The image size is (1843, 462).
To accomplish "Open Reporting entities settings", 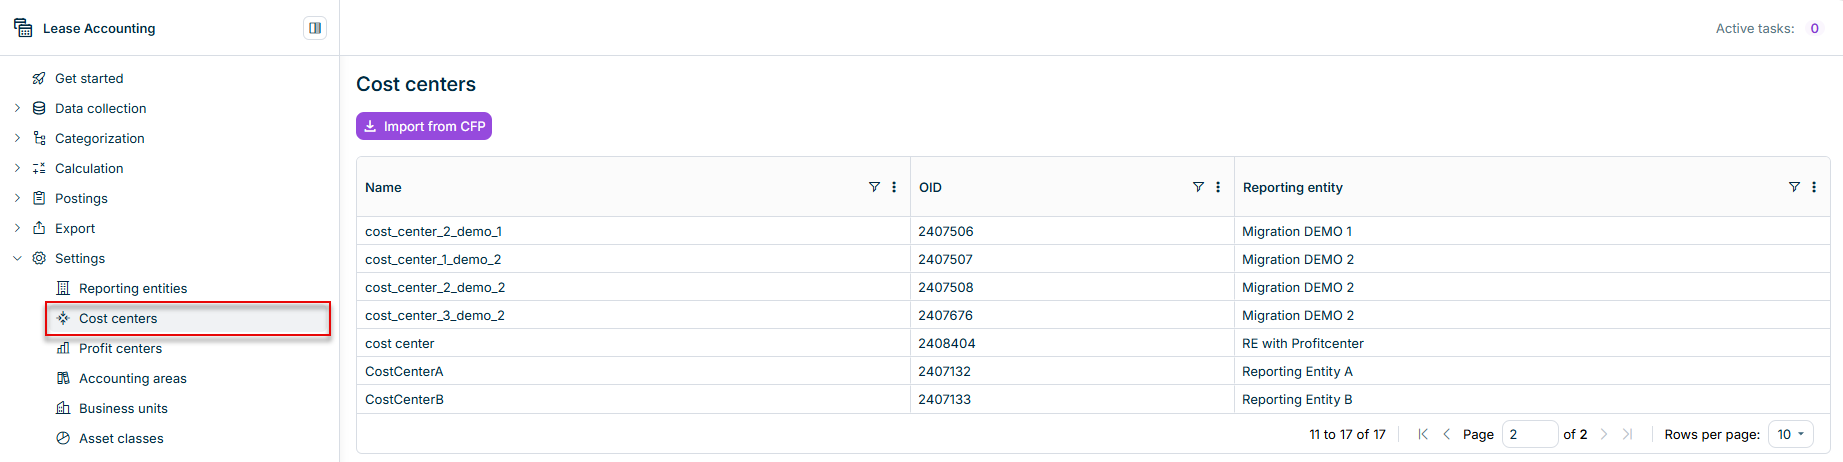I will 133,288.
